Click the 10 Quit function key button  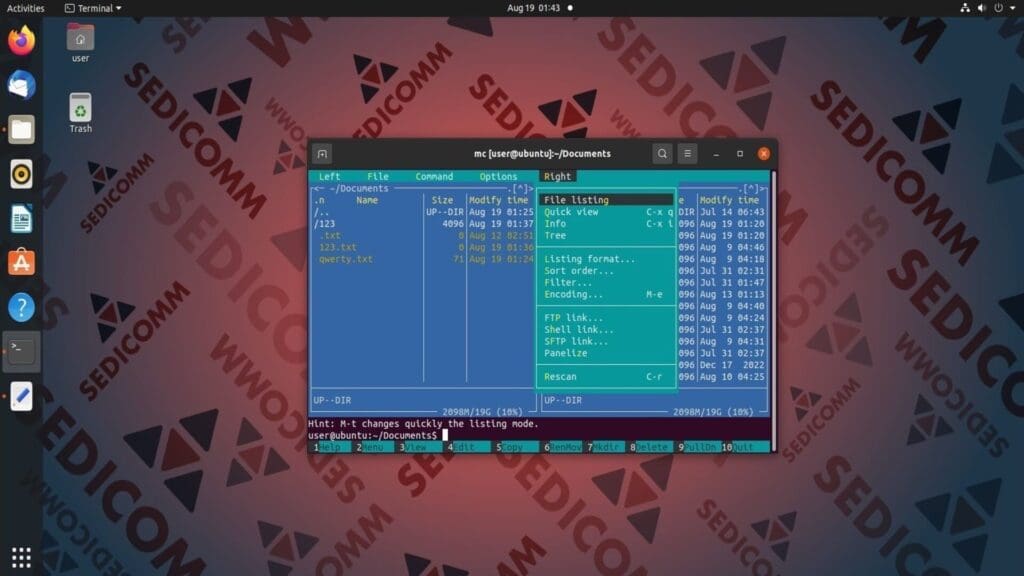click(743, 447)
